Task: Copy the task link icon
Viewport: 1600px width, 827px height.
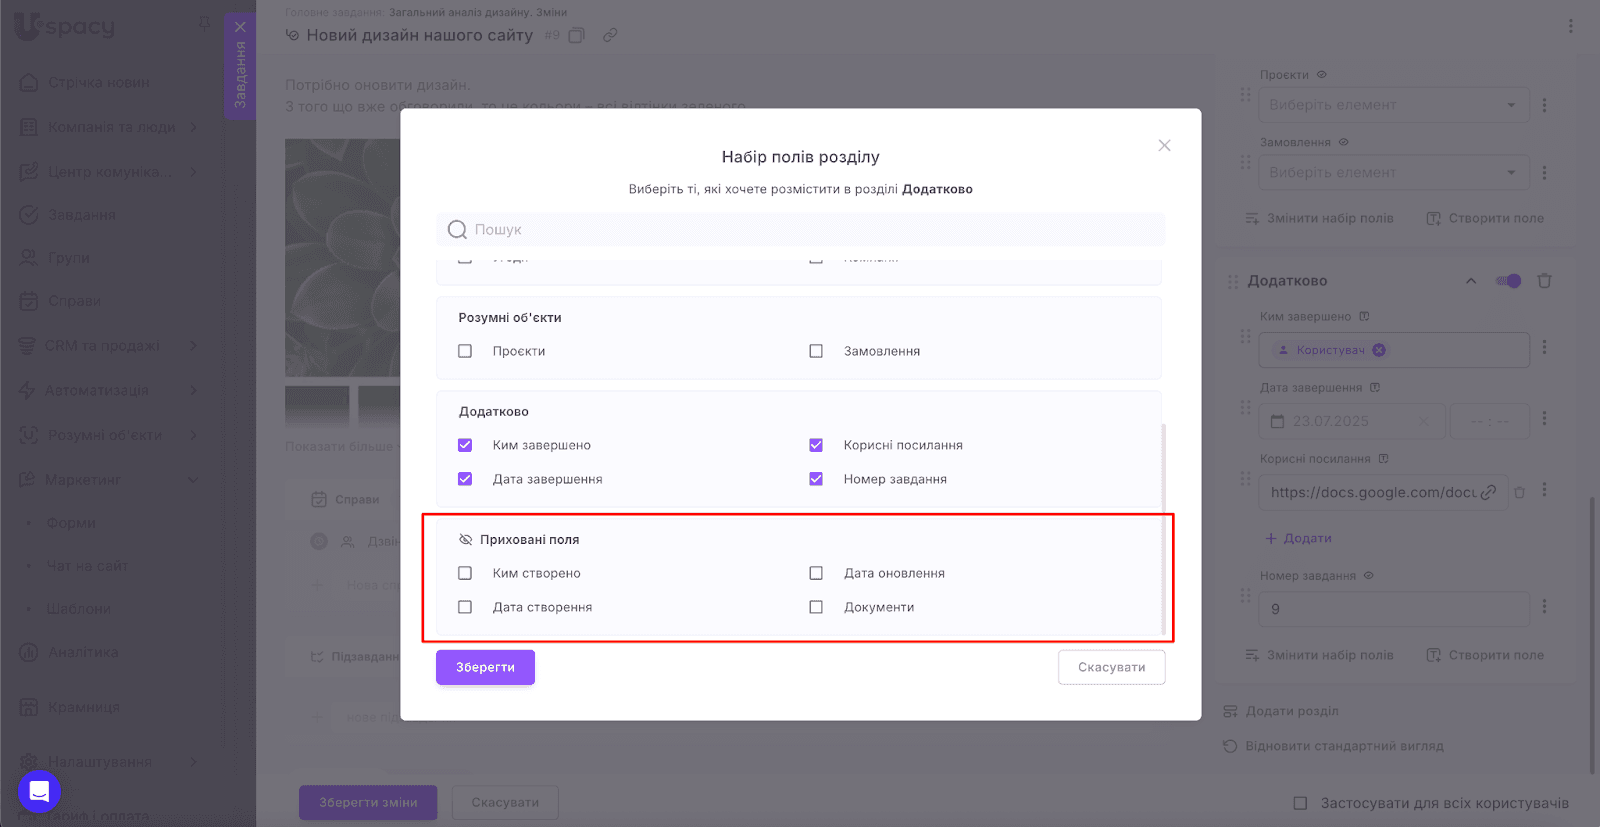Action: [610, 35]
